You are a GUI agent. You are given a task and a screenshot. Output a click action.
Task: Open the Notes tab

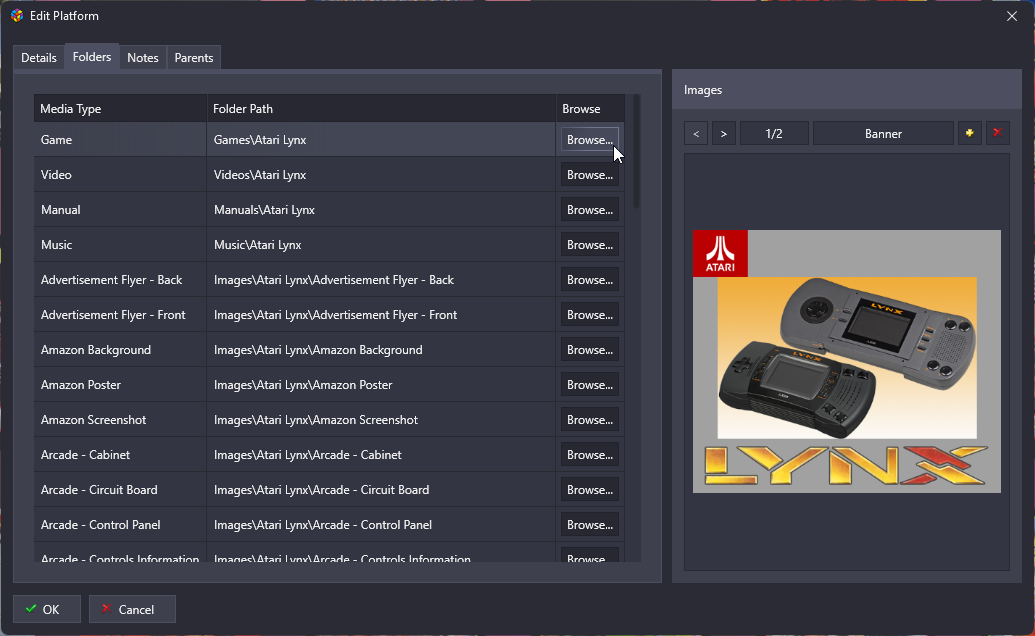click(143, 57)
